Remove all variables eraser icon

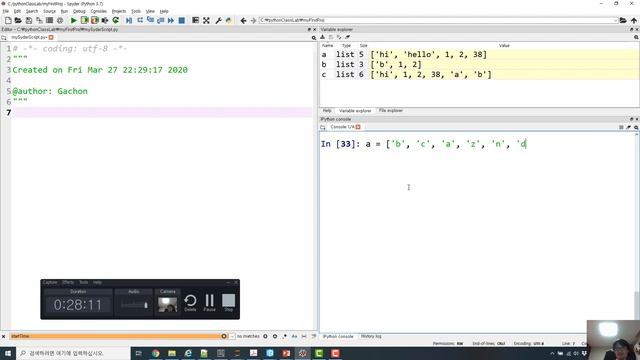click(347, 37)
